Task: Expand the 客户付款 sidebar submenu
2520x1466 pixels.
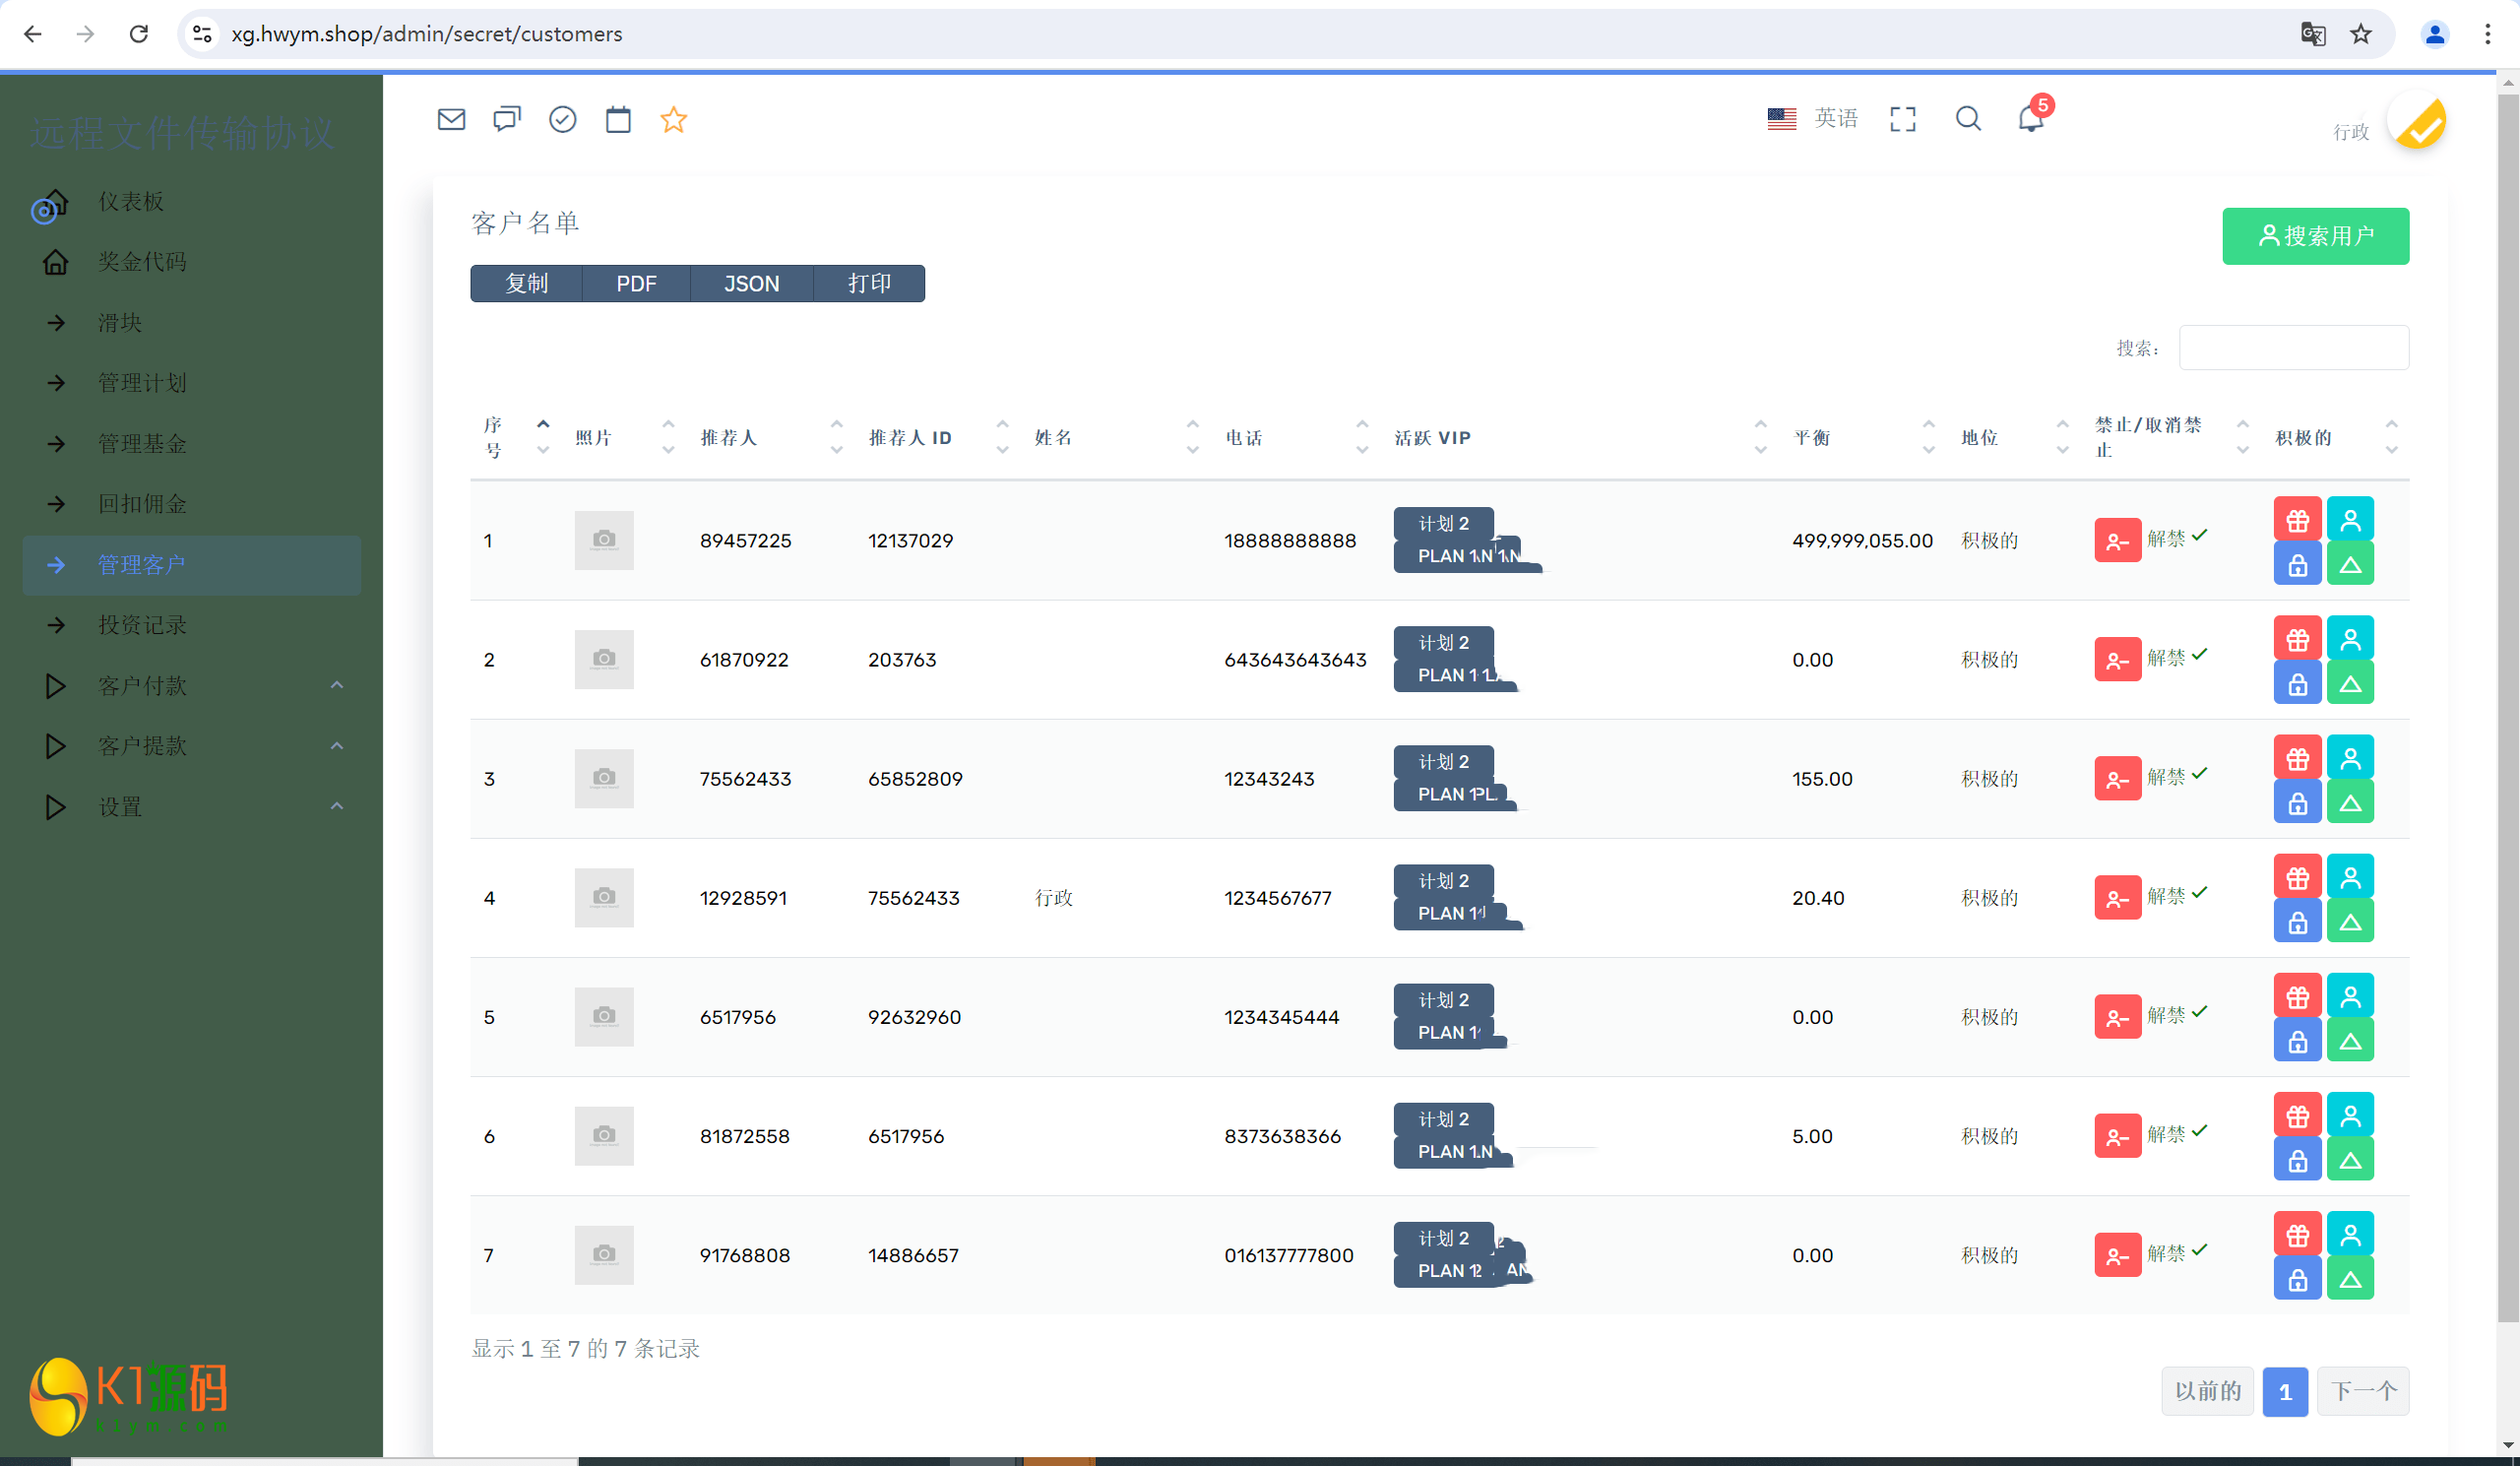Action: pyautogui.click(x=192, y=685)
